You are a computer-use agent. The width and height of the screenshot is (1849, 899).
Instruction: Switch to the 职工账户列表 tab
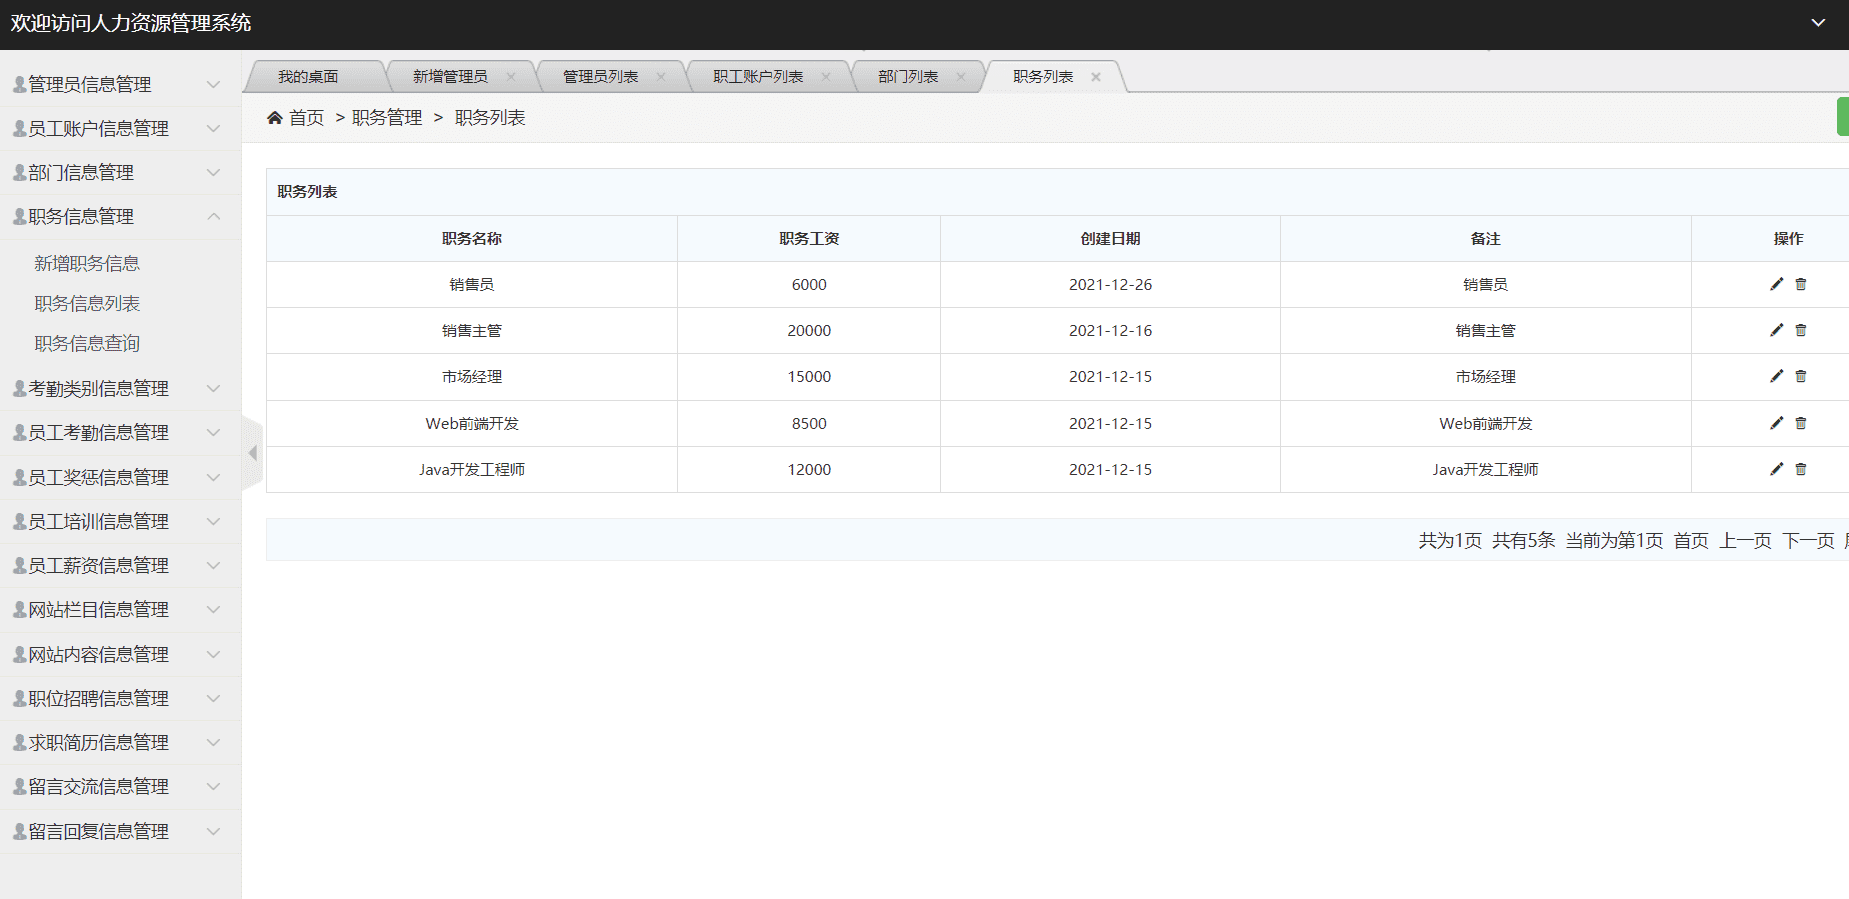[x=758, y=77]
